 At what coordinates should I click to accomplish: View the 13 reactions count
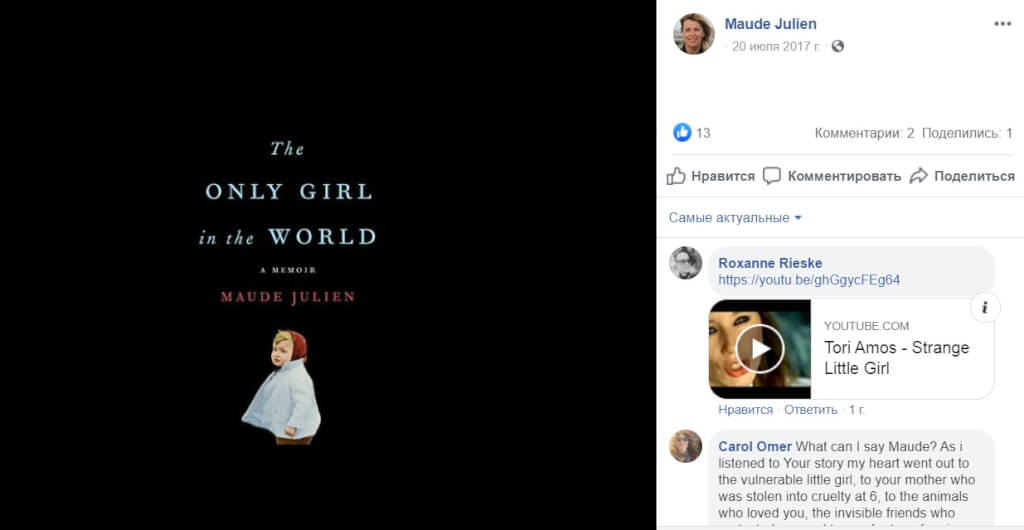703,133
